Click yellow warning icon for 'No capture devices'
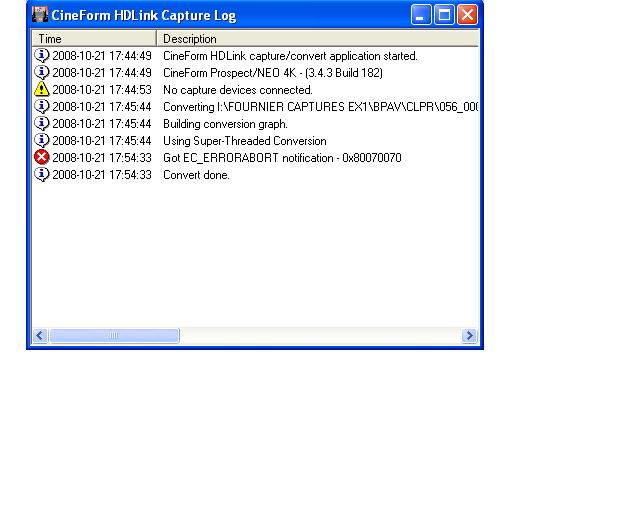This screenshot has width=640, height=512. [42, 89]
